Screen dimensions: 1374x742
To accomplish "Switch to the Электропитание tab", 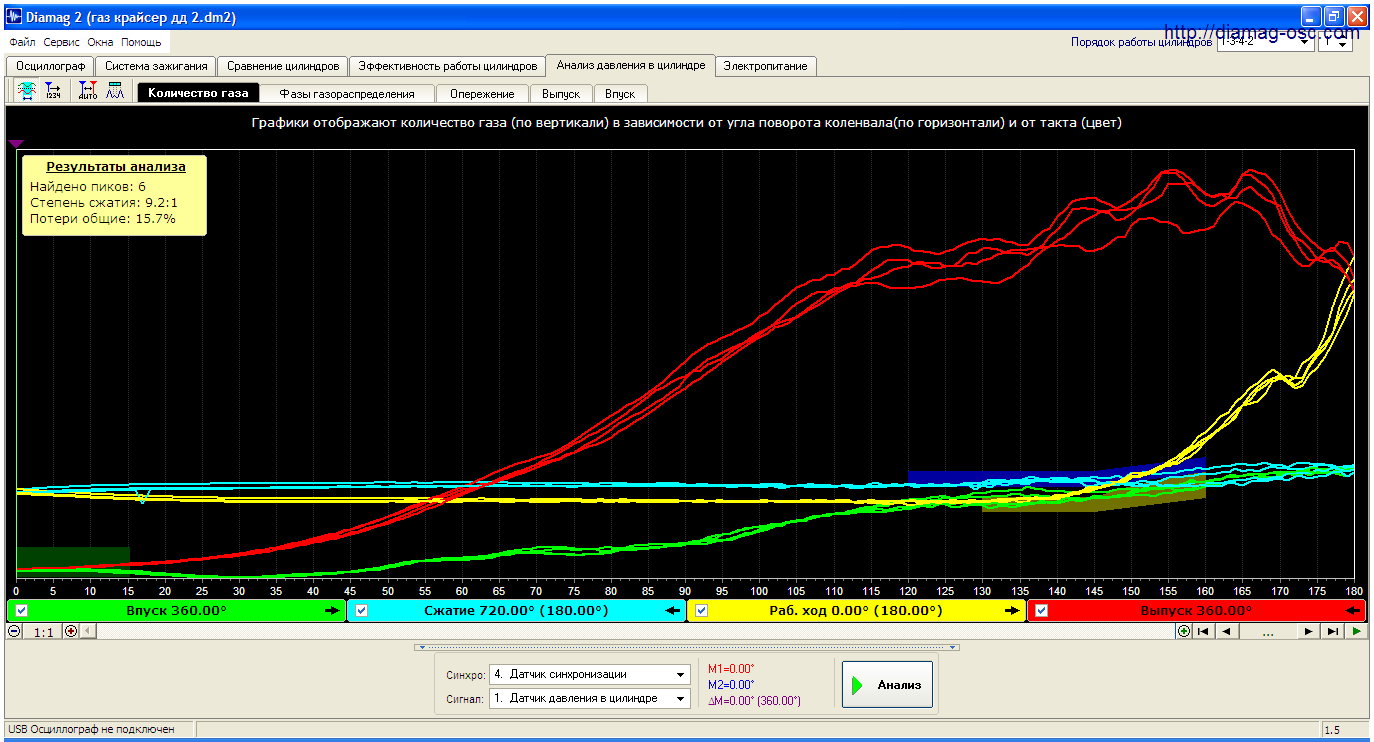I will [x=766, y=66].
